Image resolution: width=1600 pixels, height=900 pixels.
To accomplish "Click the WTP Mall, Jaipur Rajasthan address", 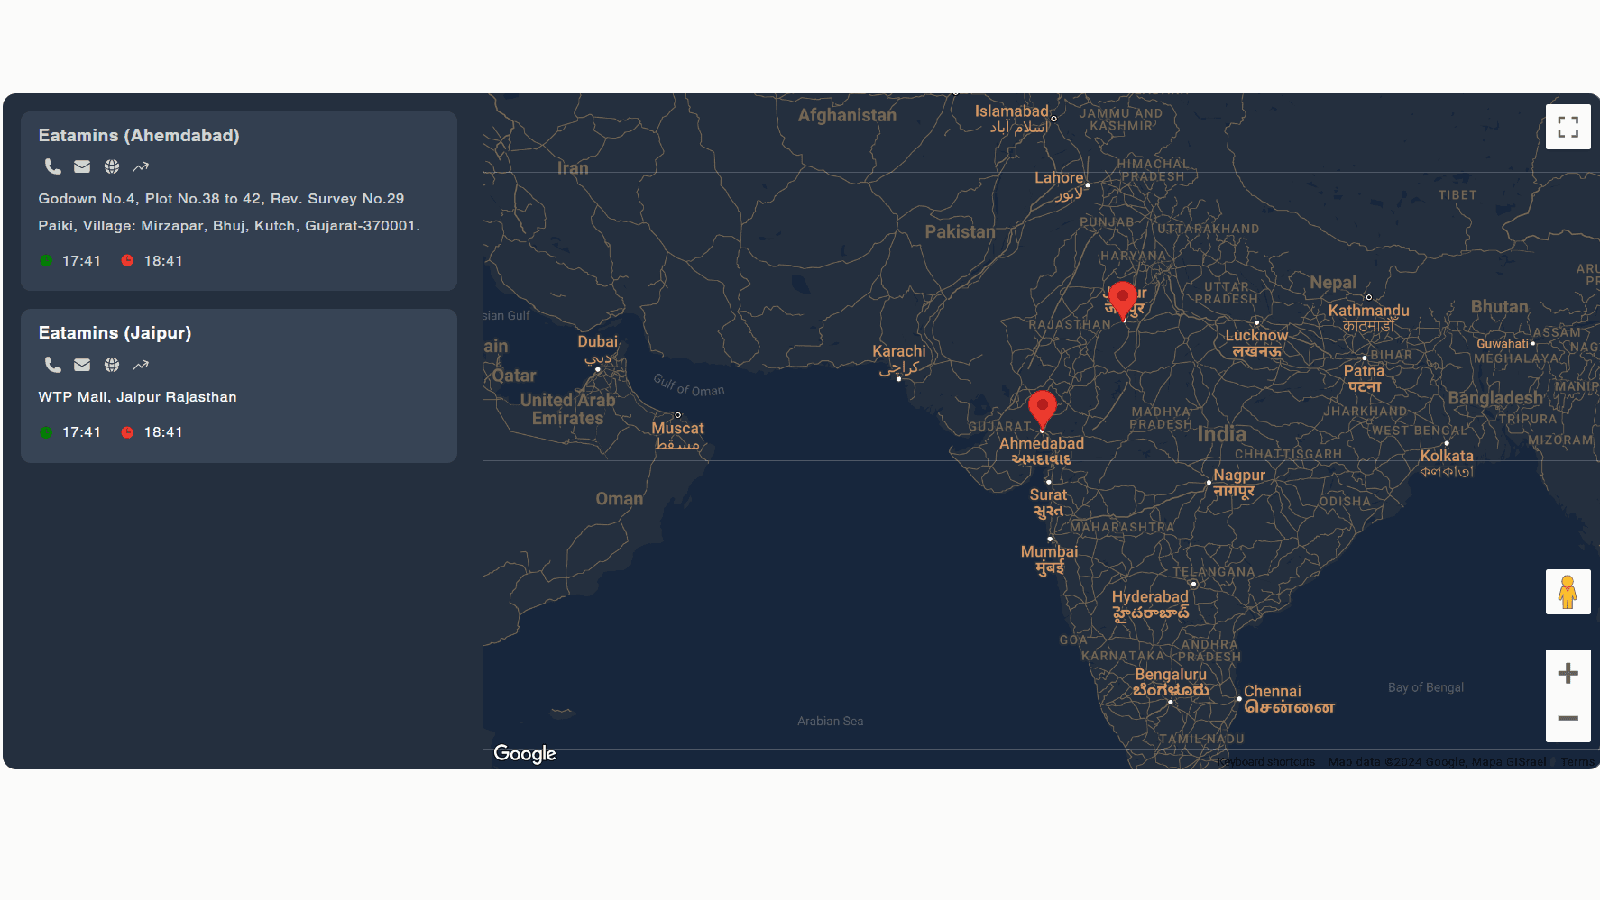I will click(x=138, y=397).
